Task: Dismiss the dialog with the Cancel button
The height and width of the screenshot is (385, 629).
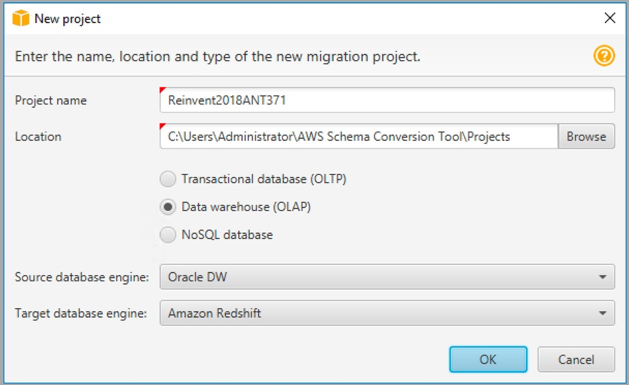Action: [x=576, y=359]
